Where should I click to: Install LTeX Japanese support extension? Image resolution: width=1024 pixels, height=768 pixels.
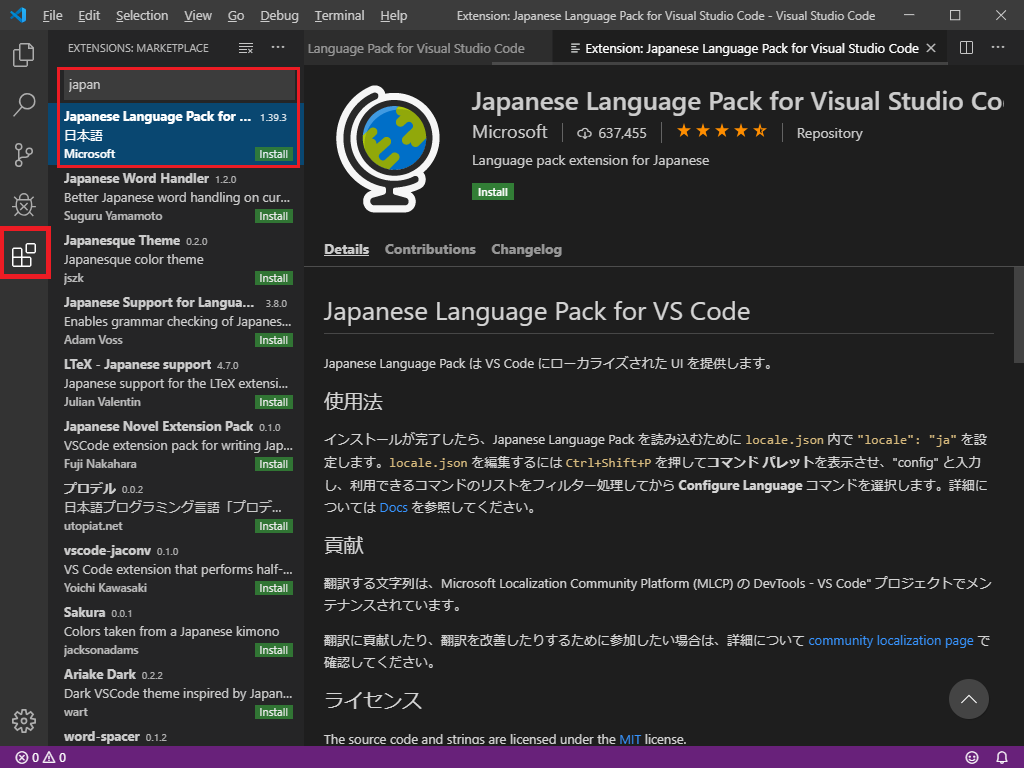[x=273, y=402]
